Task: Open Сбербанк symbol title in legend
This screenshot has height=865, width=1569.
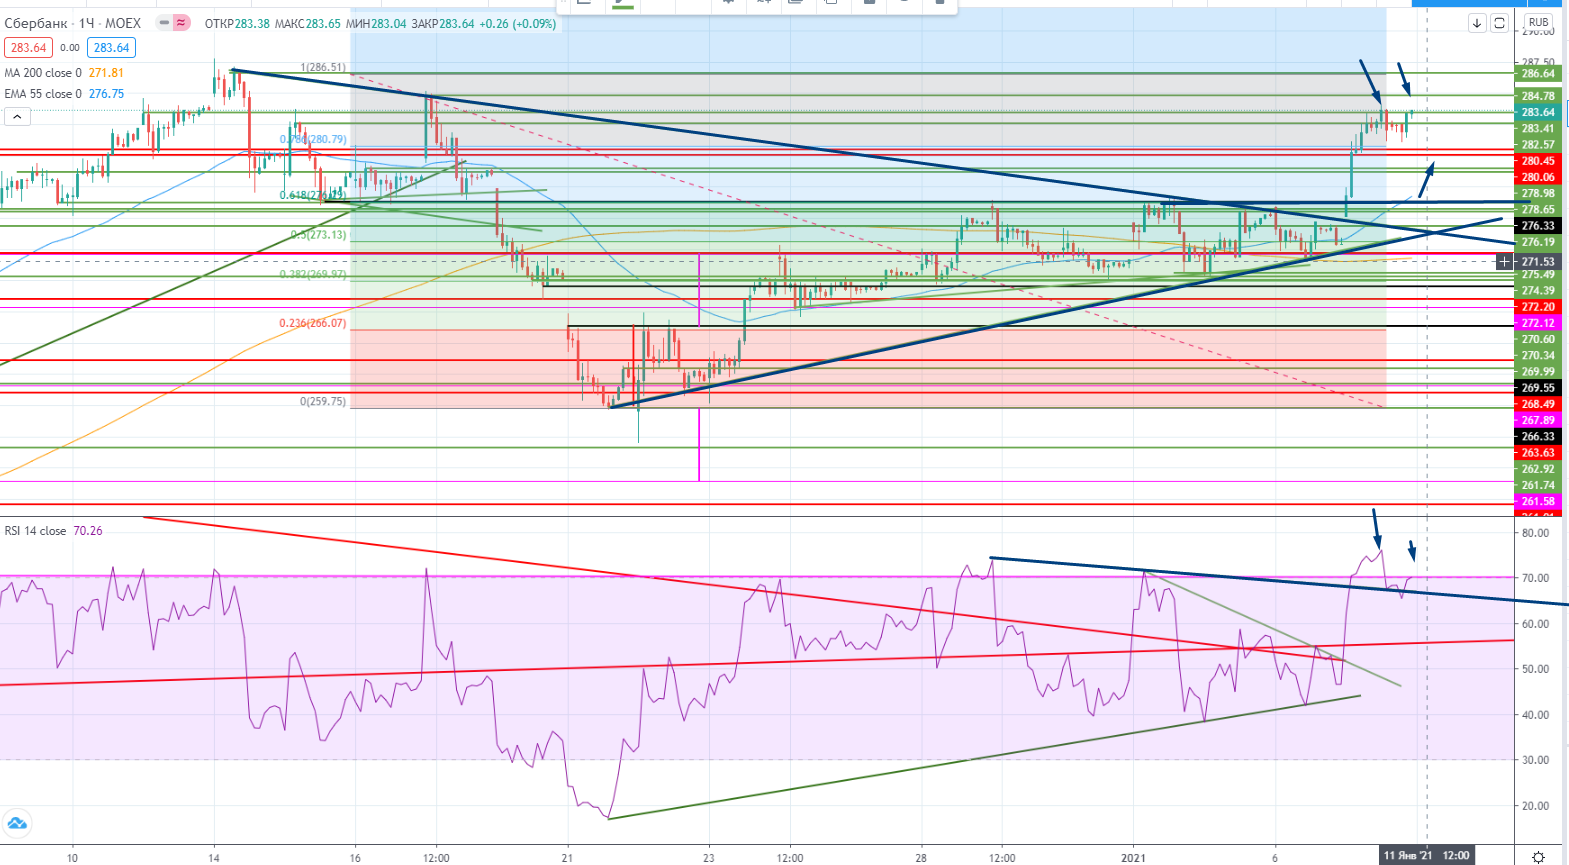Action: point(36,23)
